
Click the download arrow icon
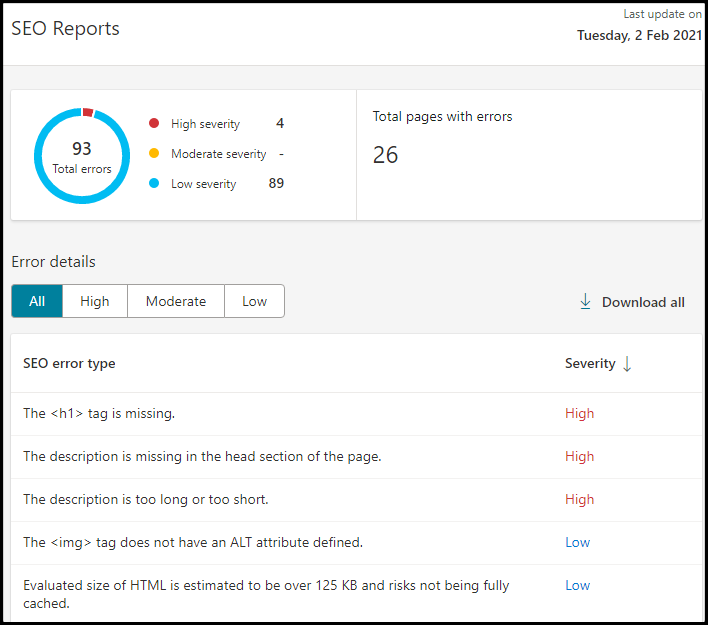tap(586, 302)
